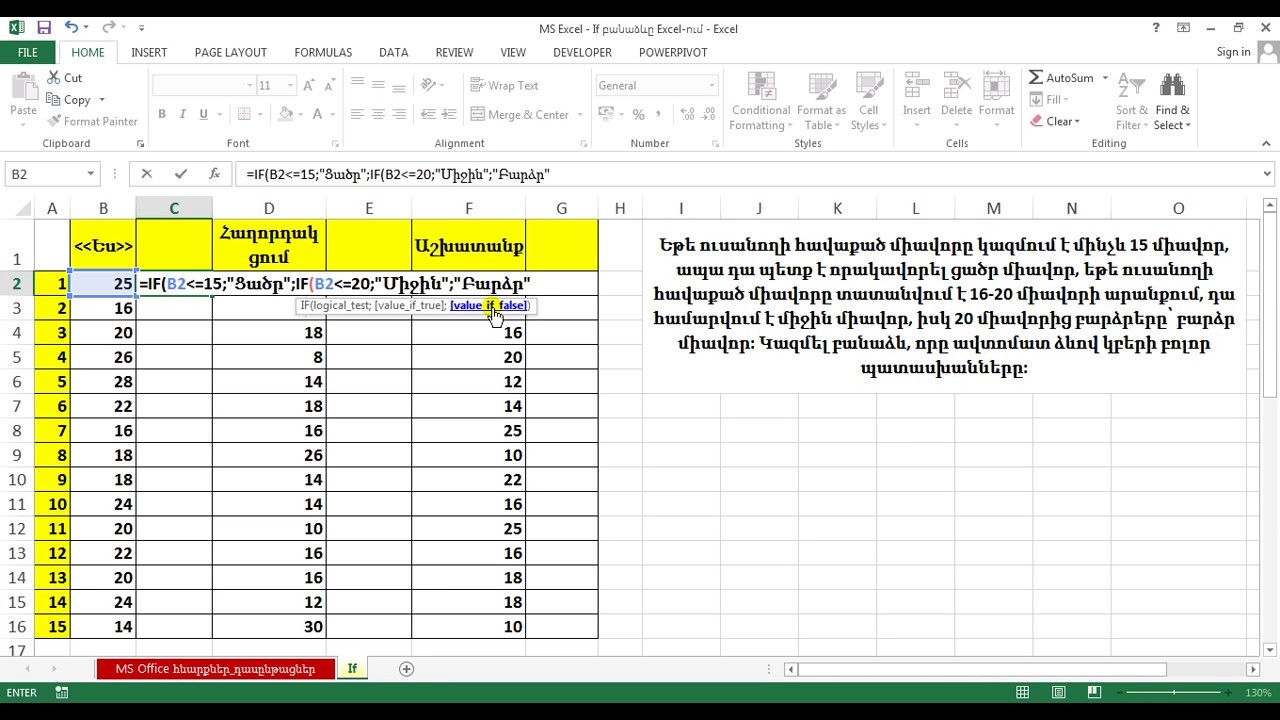The image size is (1280, 720).
Task: Click the Copy button
Action: click(x=77, y=100)
